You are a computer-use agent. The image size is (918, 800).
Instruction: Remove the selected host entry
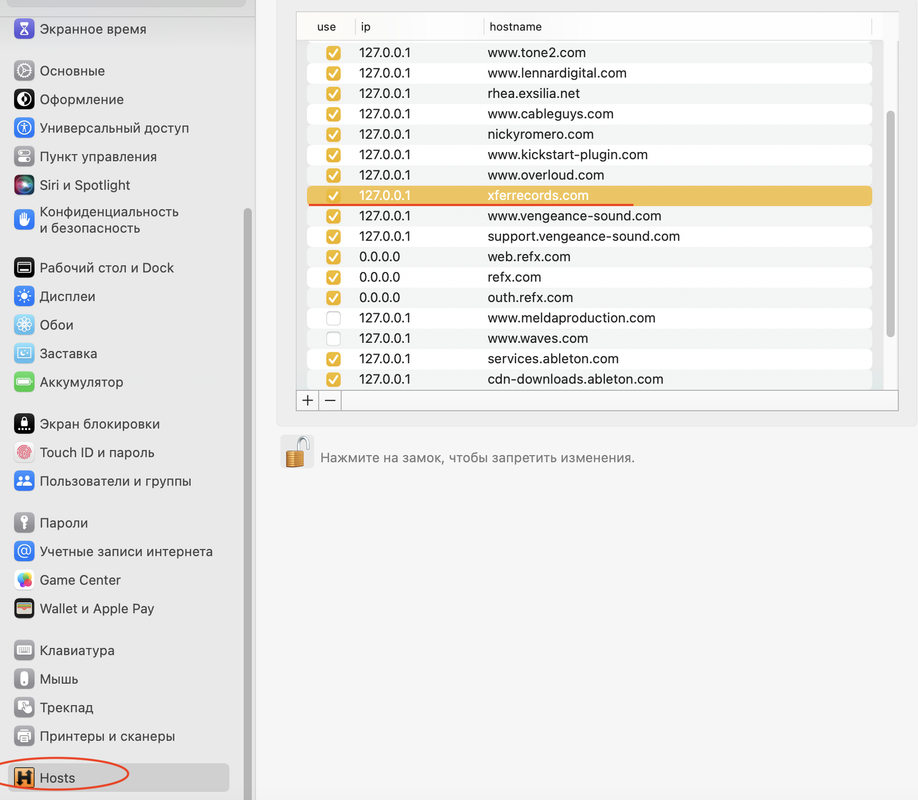[x=330, y=401]
